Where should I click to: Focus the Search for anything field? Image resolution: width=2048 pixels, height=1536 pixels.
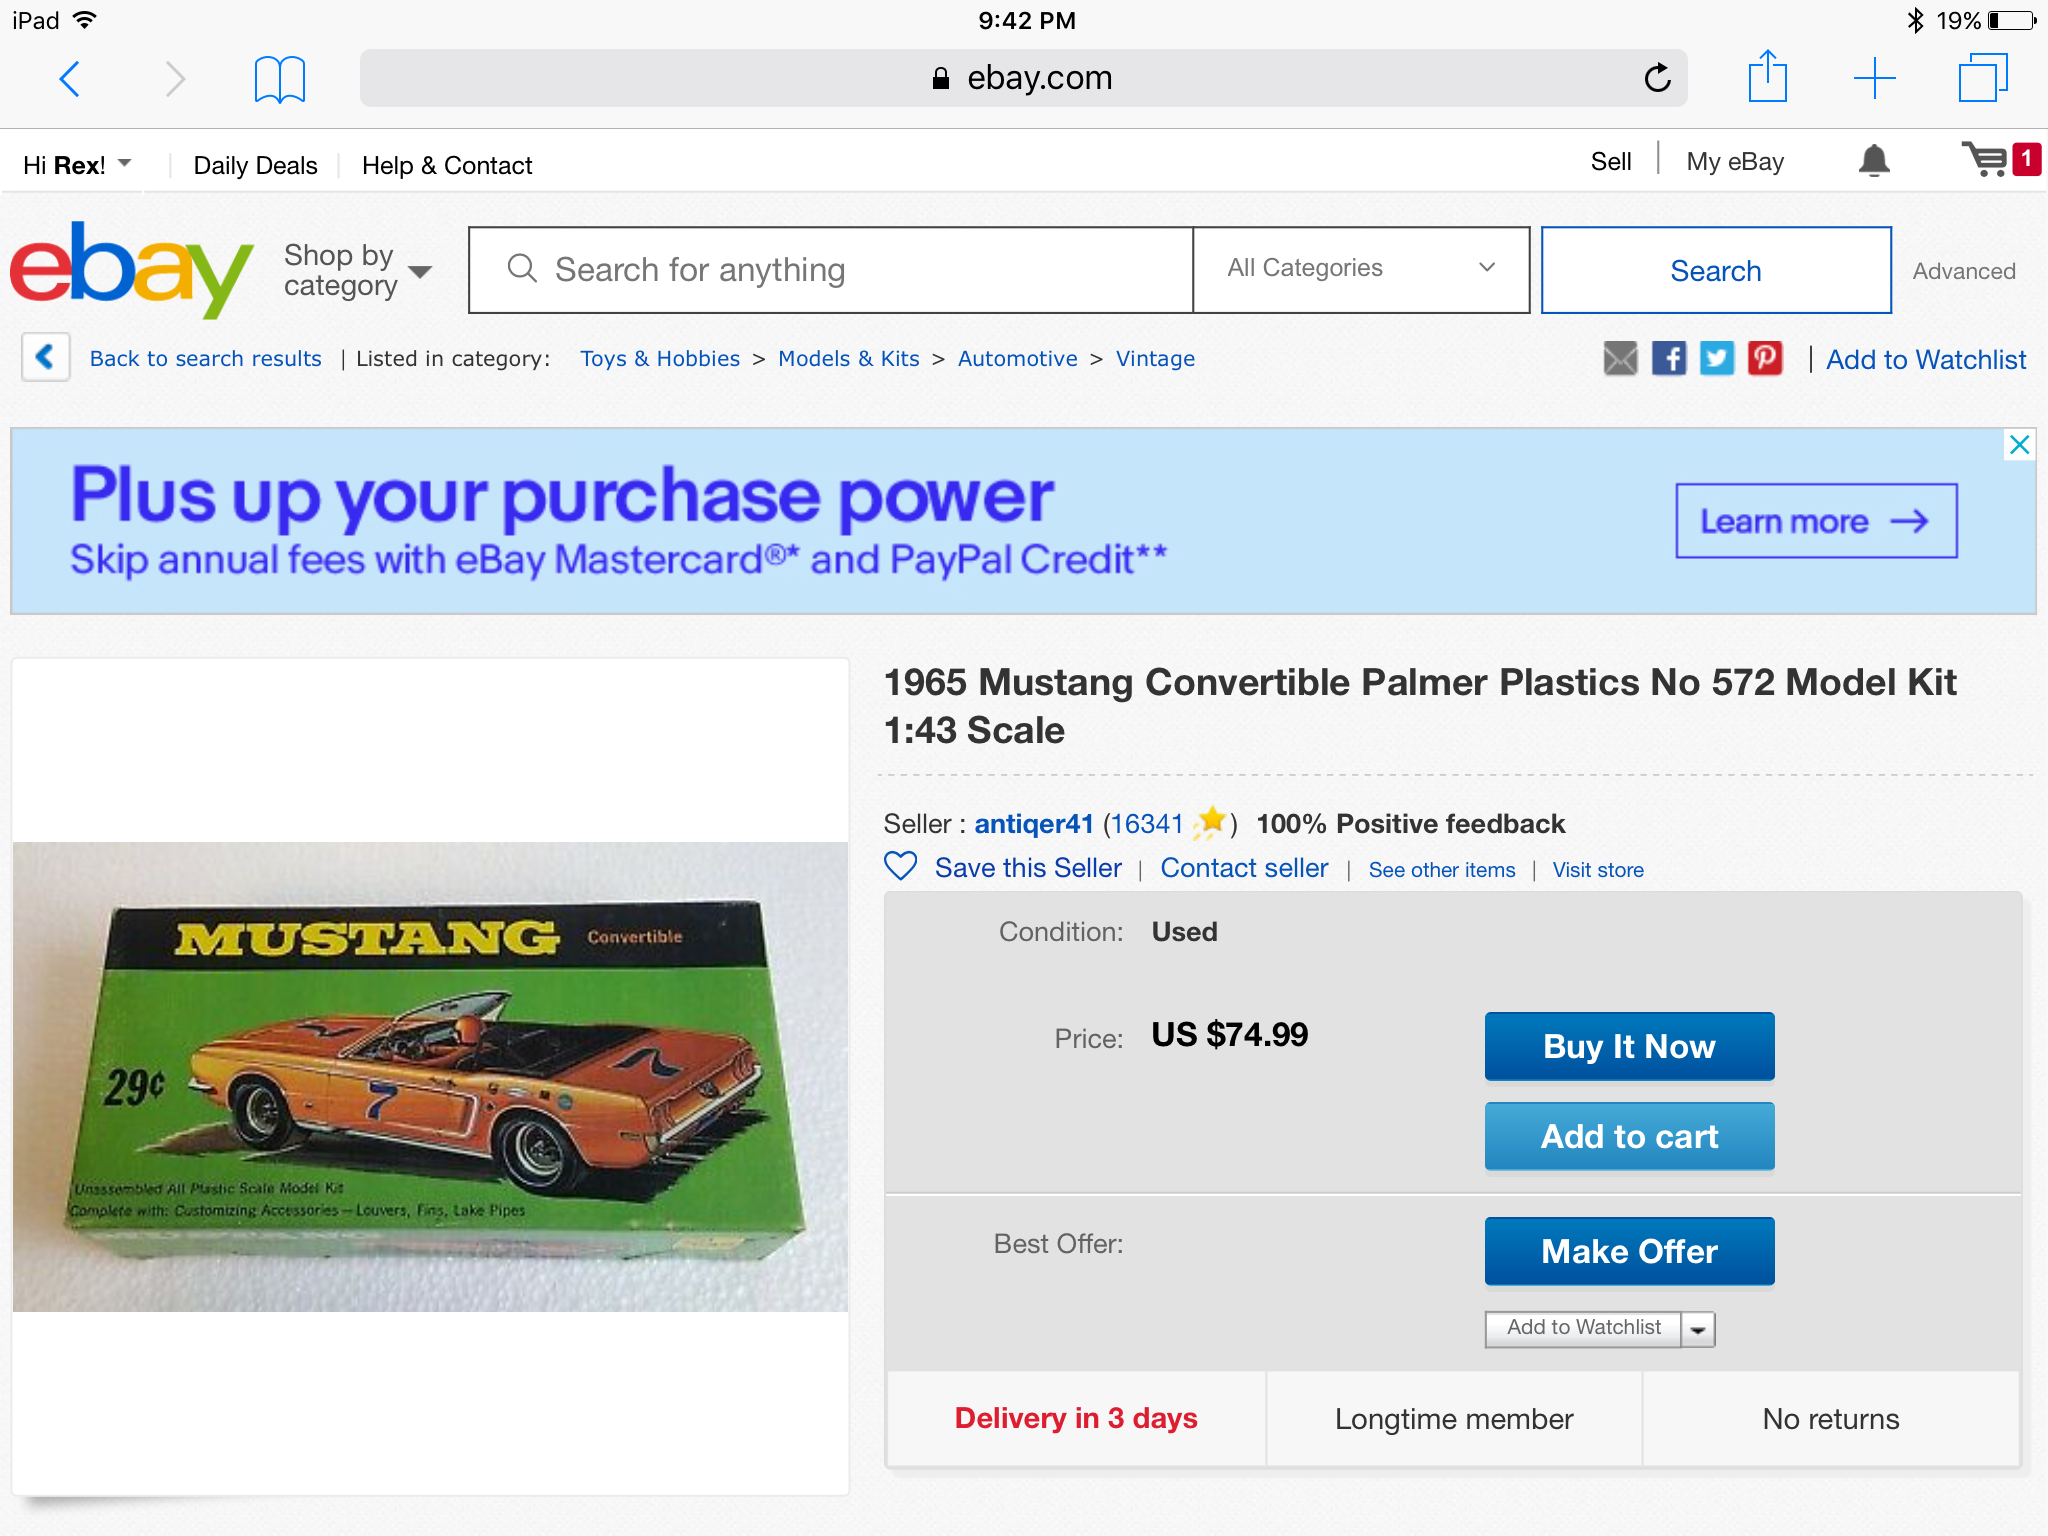(x=831, y=270)
